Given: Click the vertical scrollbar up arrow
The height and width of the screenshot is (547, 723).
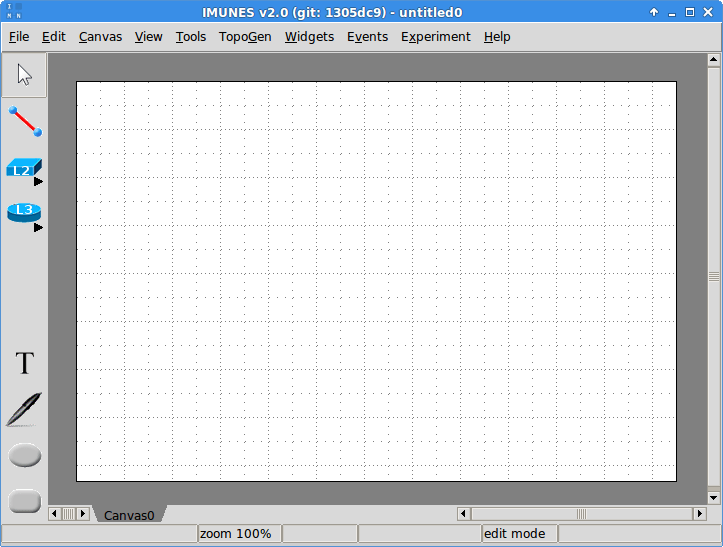Looking at the screenshot, I should pyautogui.click(x=713, y=59).
